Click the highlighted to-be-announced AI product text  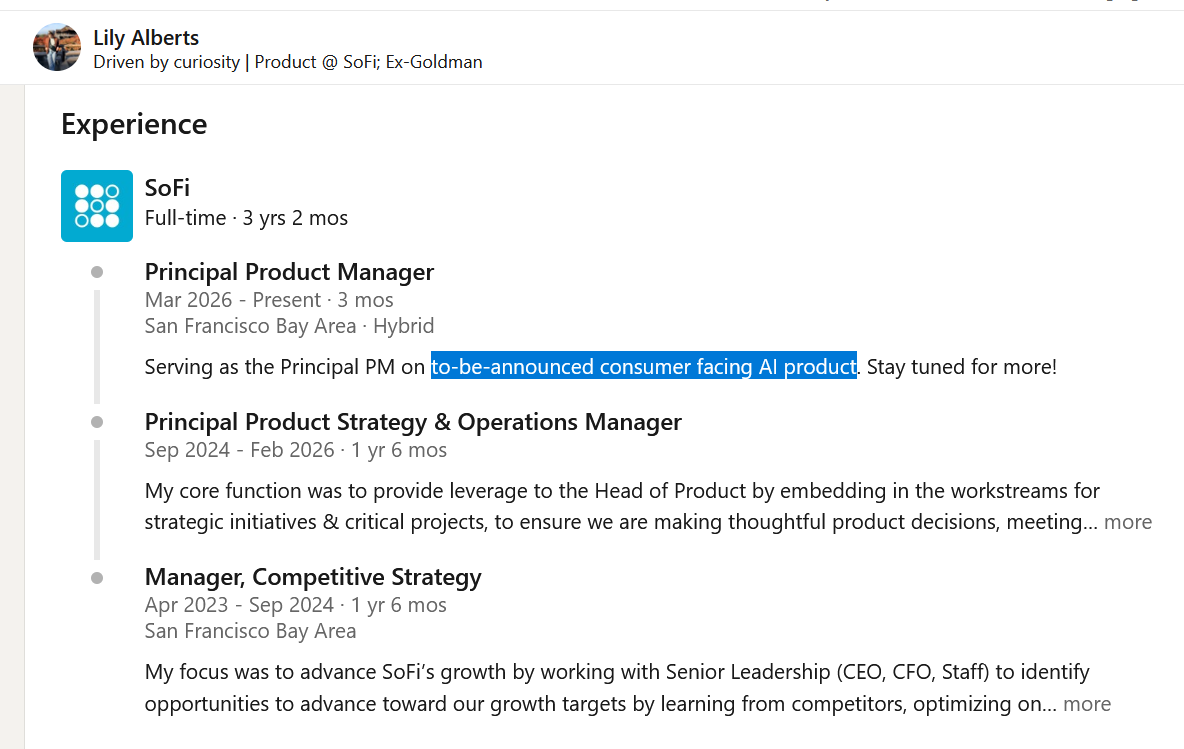pos(644,366)
